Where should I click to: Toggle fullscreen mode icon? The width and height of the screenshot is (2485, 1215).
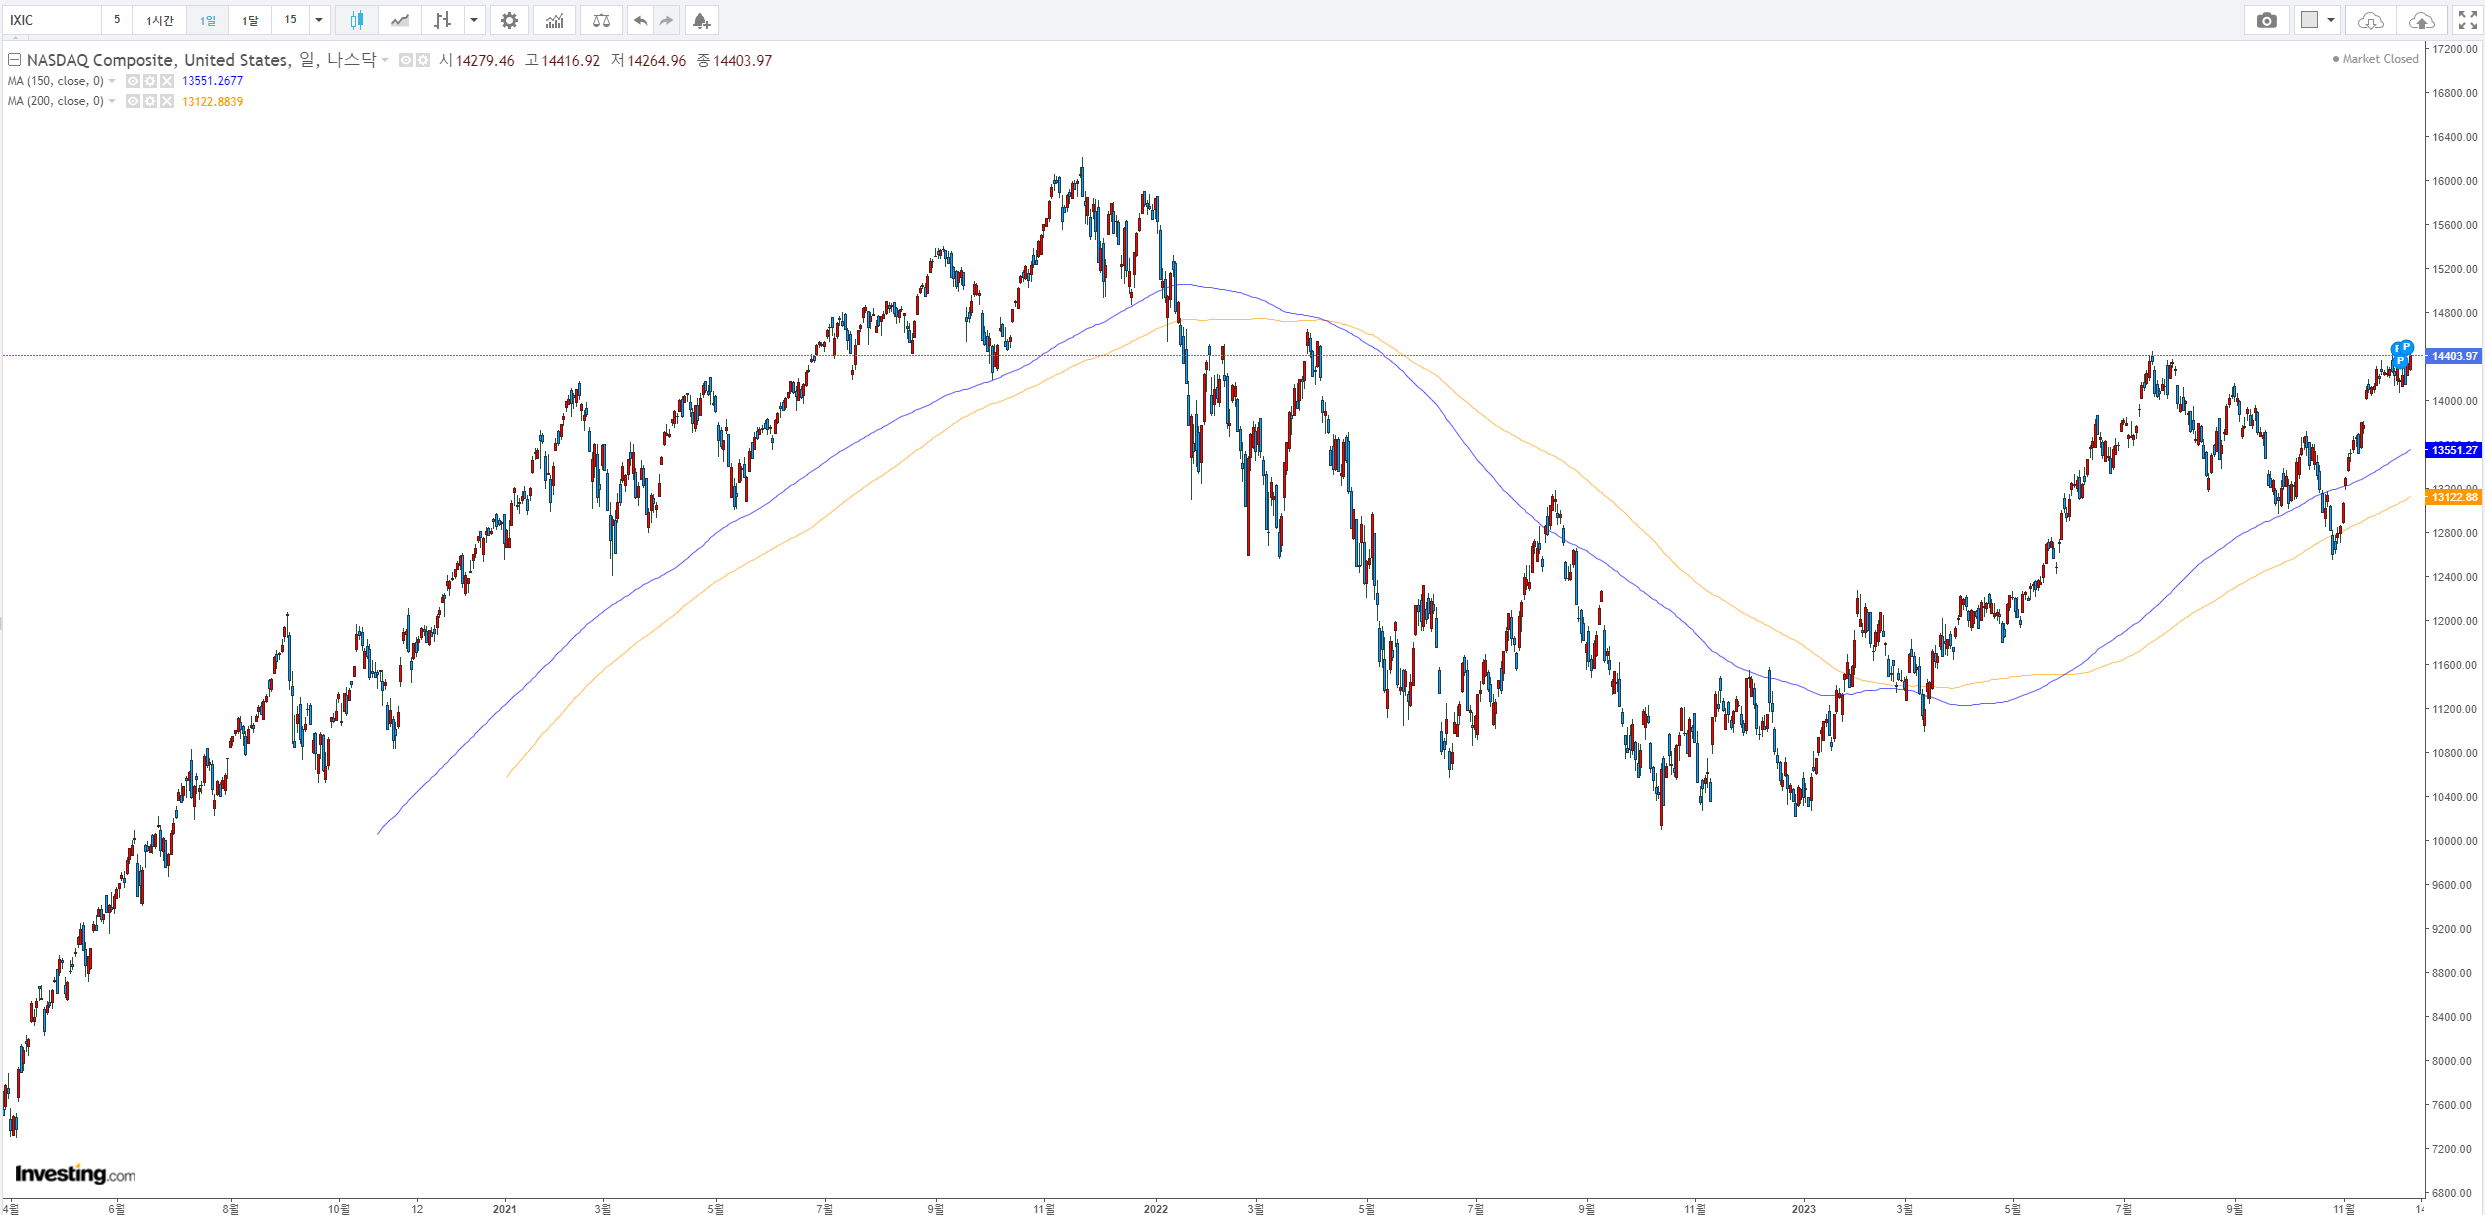point(2467,20)
